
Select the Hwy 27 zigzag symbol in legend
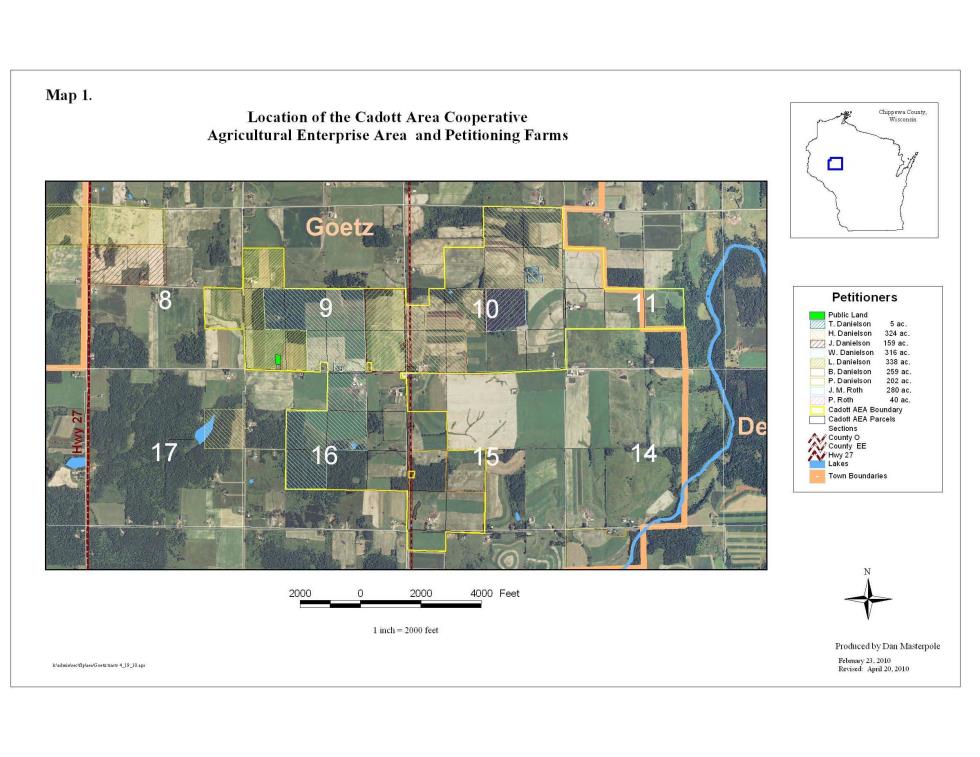click(816, 456)
